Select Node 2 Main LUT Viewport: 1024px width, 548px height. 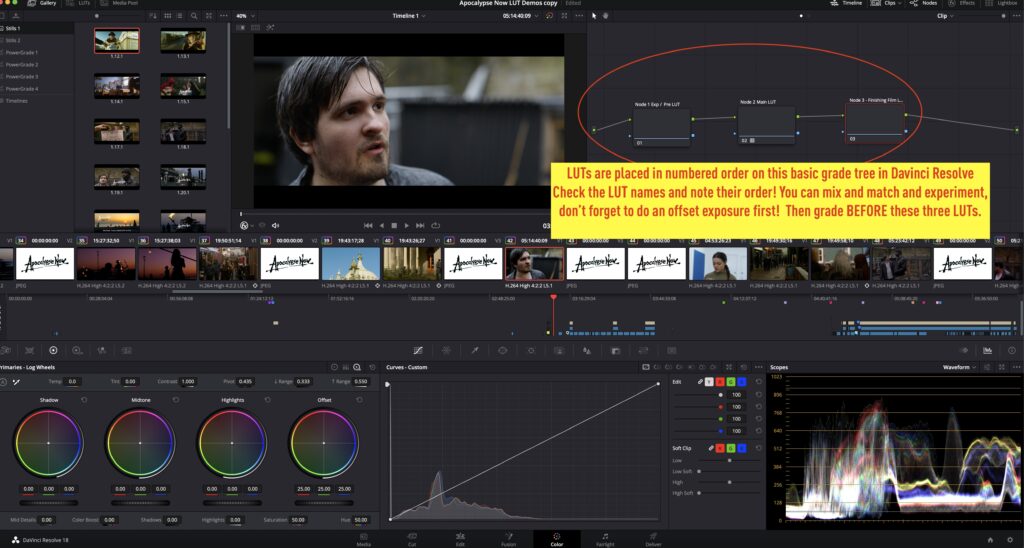(767, 125)
